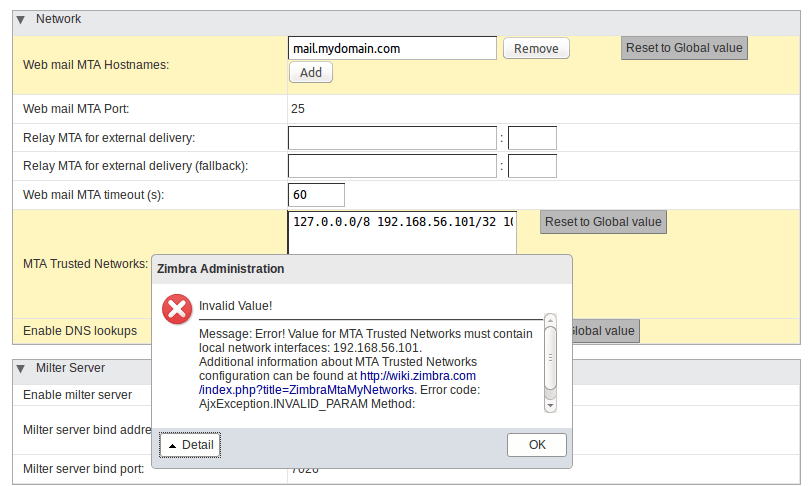Select the Web mail MTA Port value 25
Image resolution: width=809 pixels, height=486 pixels.
[x=298, y=109]
